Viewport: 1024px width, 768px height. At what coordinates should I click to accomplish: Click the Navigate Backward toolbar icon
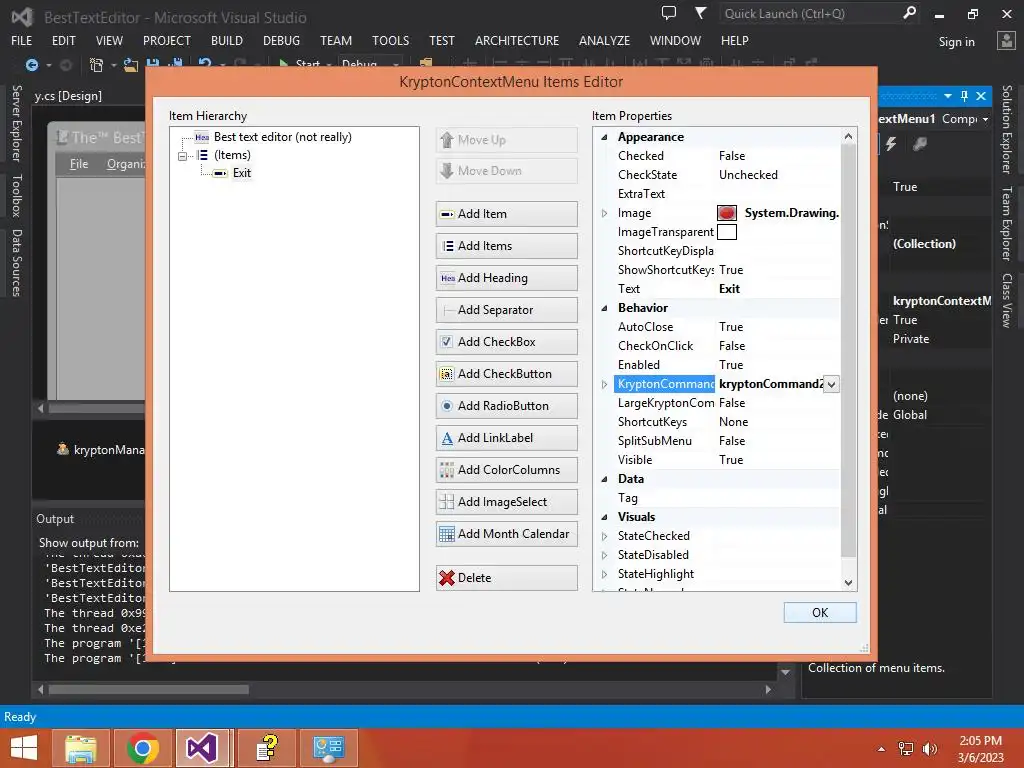coord(31,65)
